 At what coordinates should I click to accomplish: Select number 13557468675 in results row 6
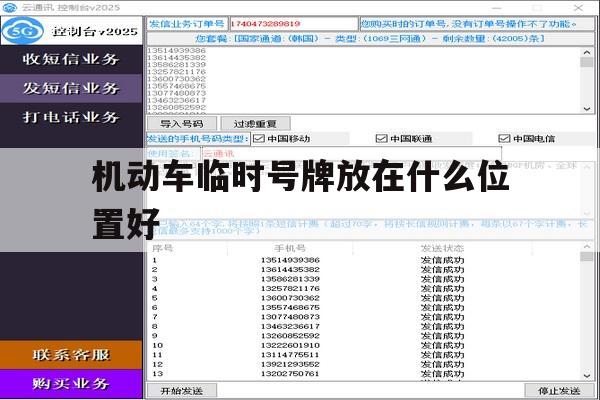290,308
